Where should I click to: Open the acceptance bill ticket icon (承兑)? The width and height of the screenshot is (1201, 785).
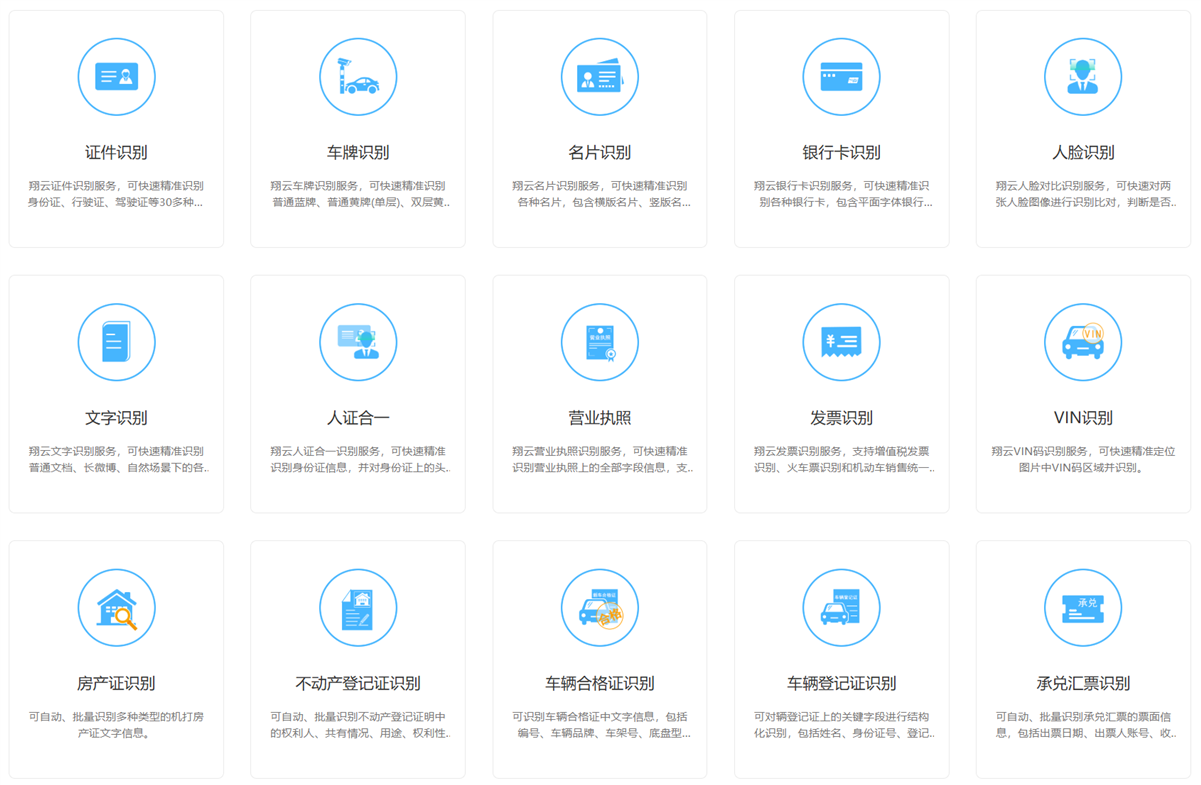point(1083,608)
